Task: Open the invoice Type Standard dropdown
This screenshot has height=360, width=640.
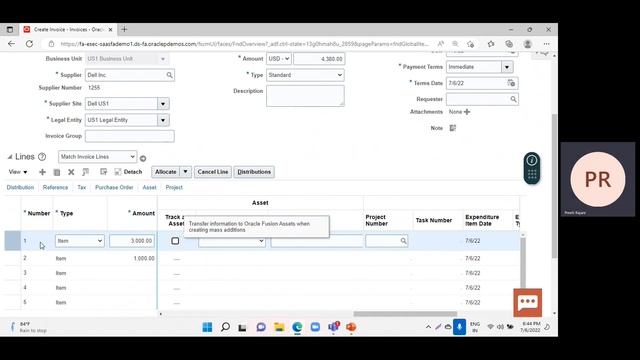Action: [305, 75]
